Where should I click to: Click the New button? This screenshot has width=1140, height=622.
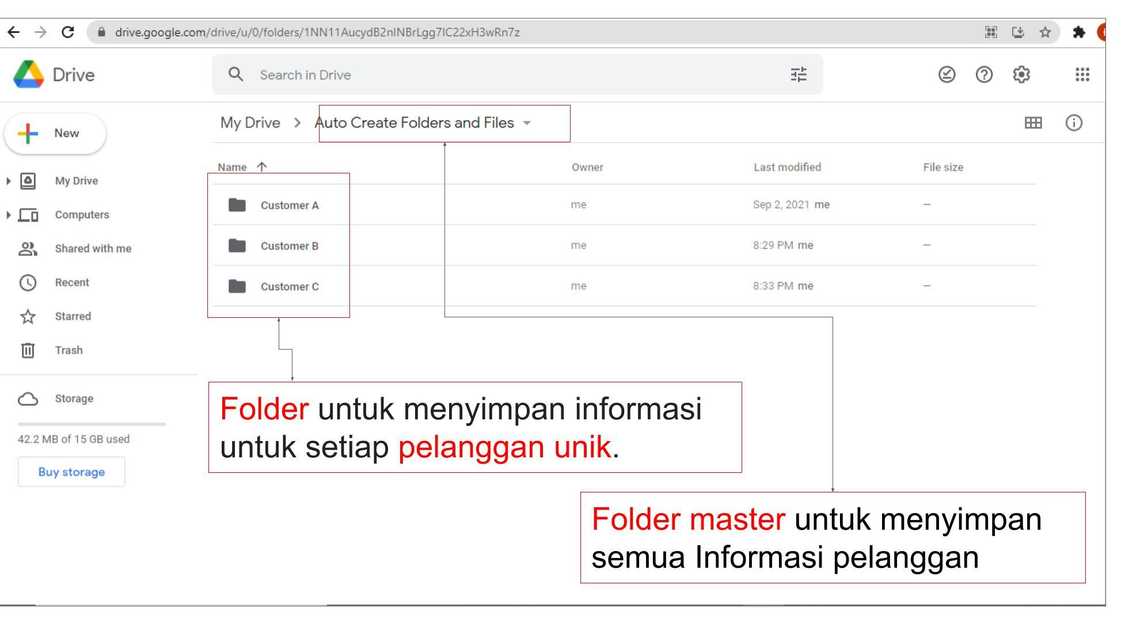tap(55, 134)
